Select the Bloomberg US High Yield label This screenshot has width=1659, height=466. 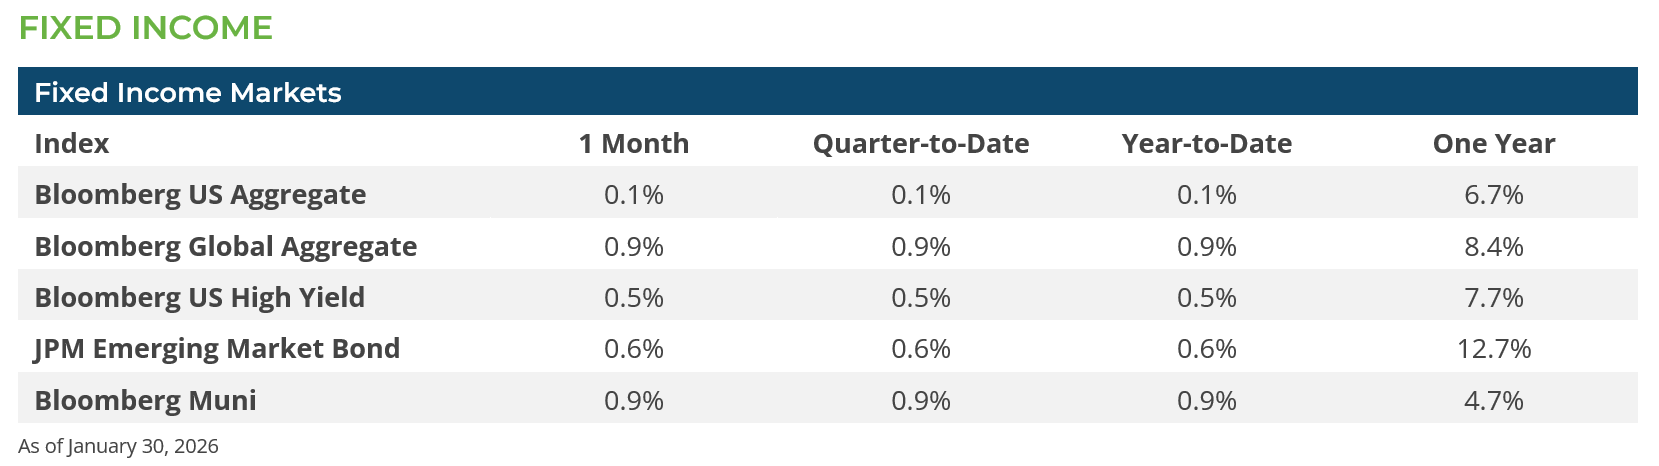tap(199, 298)
